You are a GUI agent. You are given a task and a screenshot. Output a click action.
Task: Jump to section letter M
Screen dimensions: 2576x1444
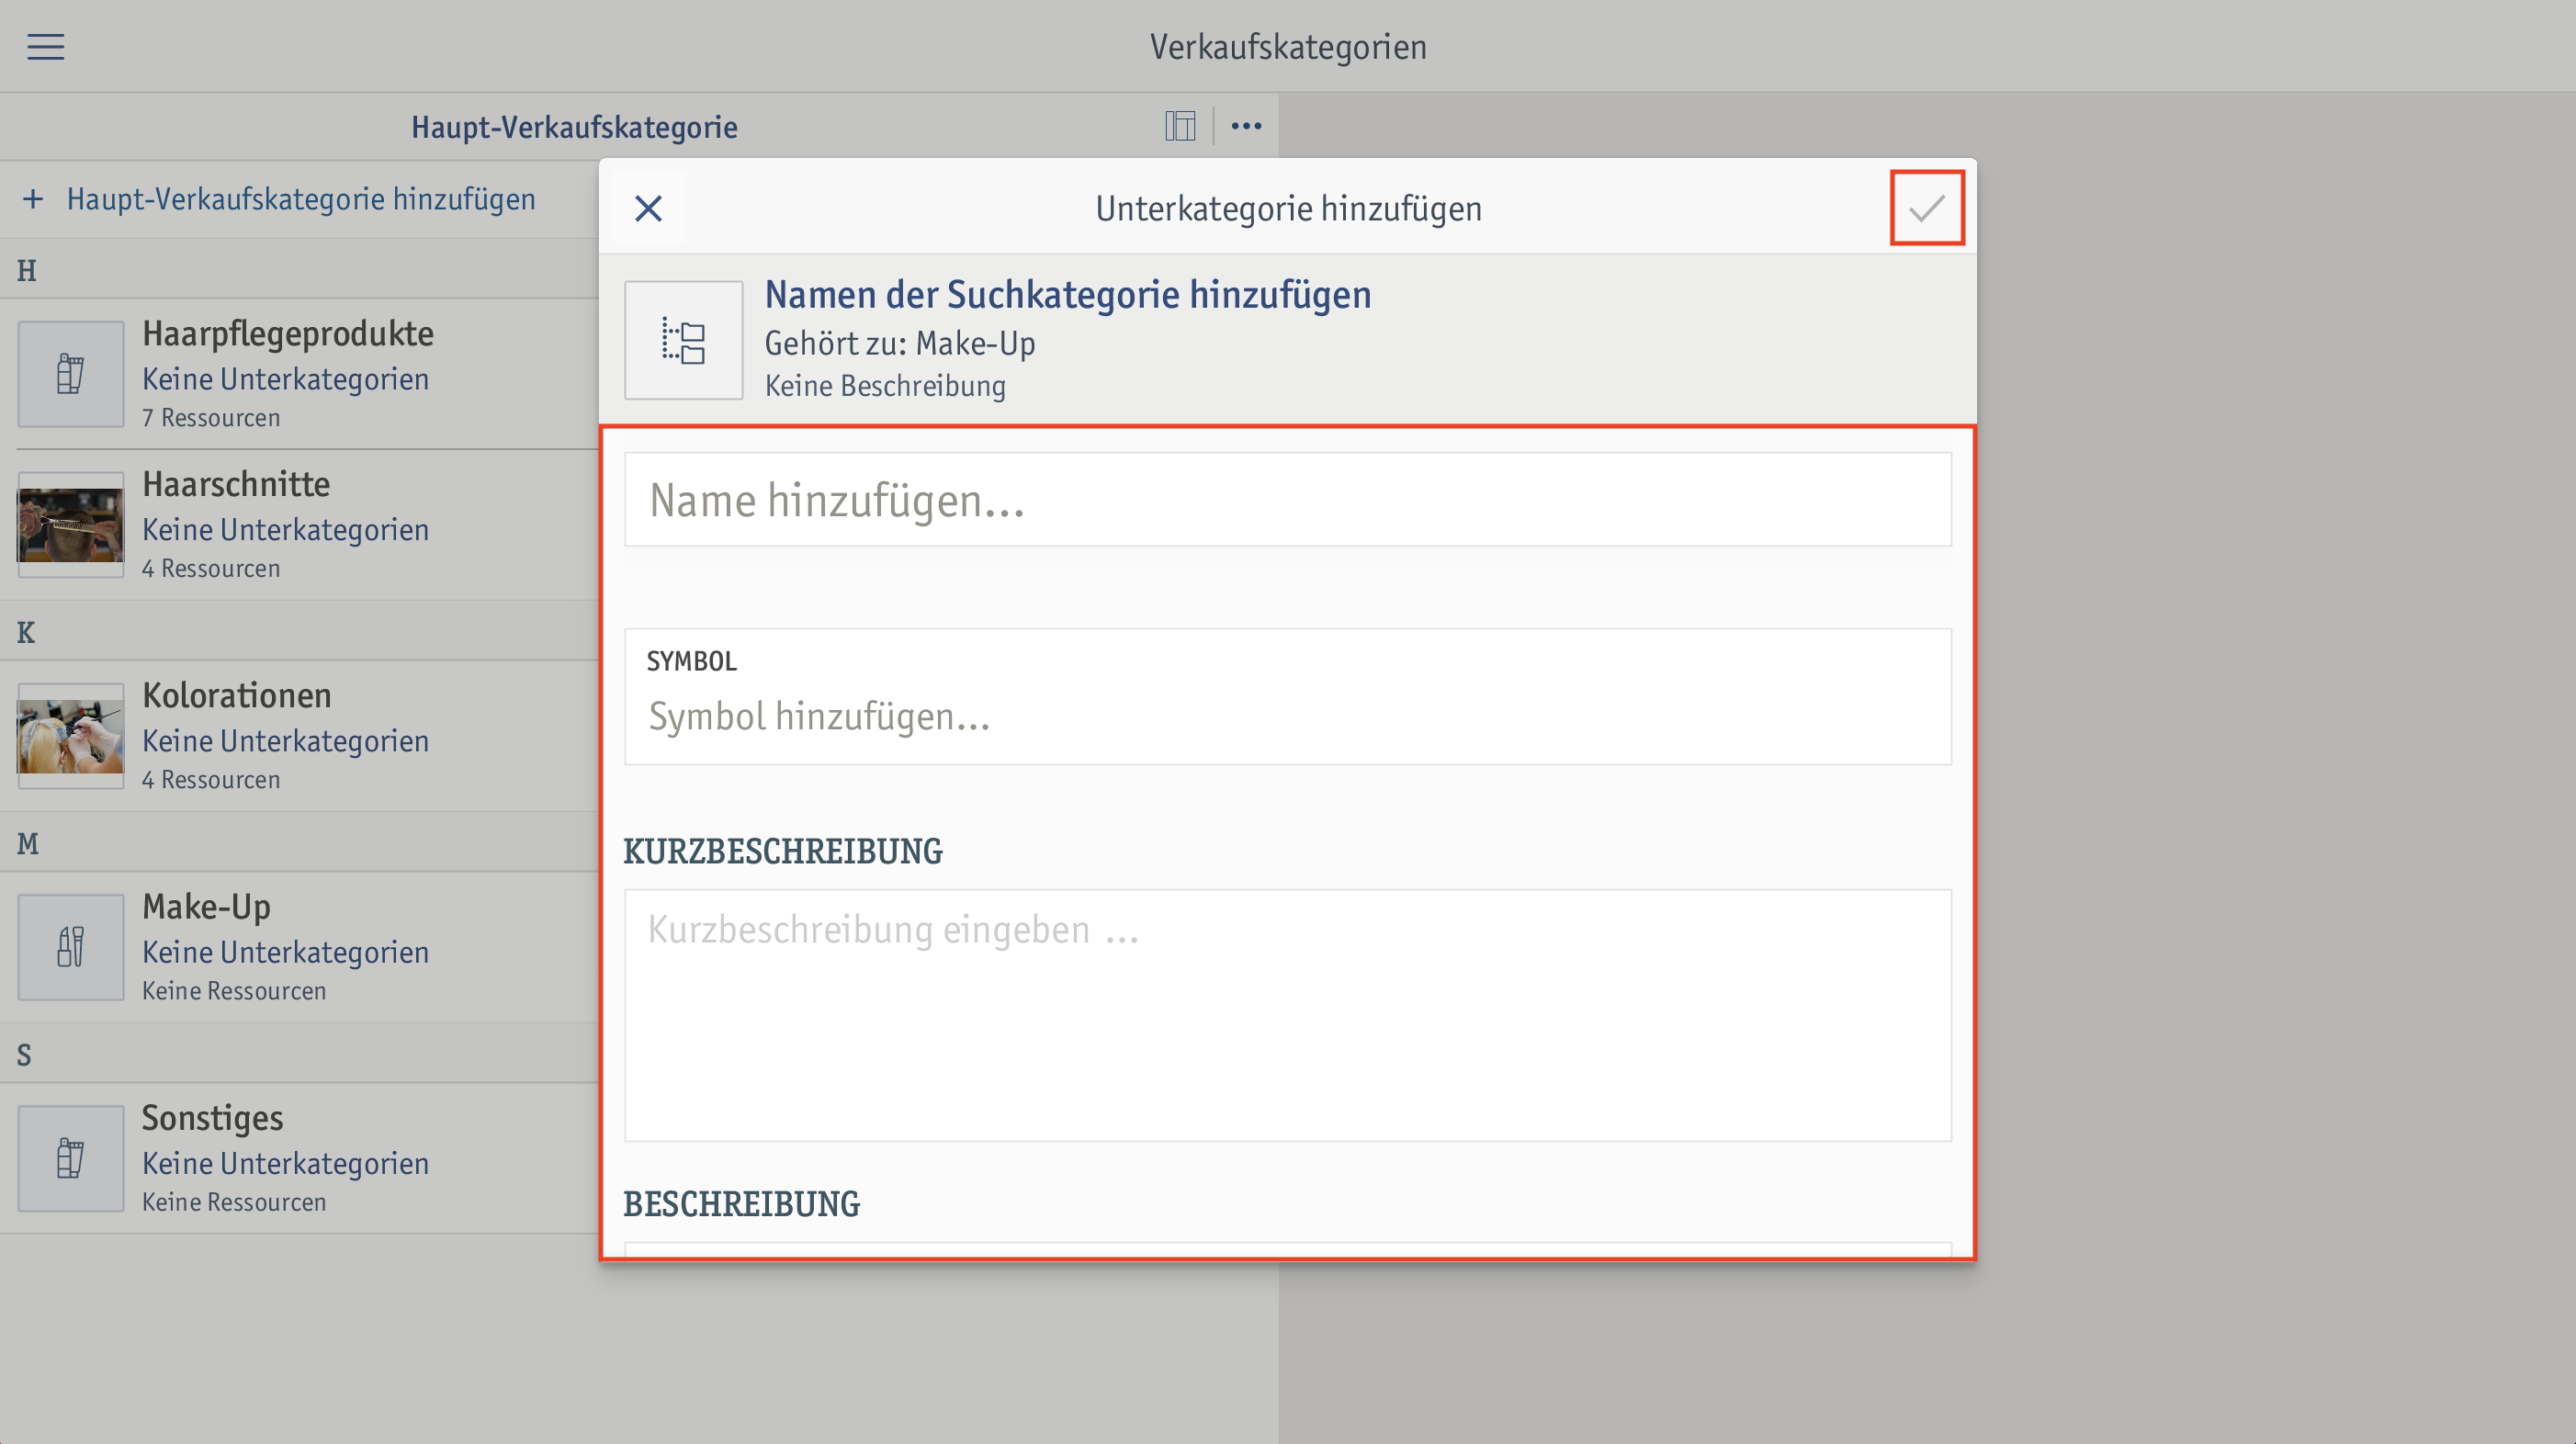point(28,844)
